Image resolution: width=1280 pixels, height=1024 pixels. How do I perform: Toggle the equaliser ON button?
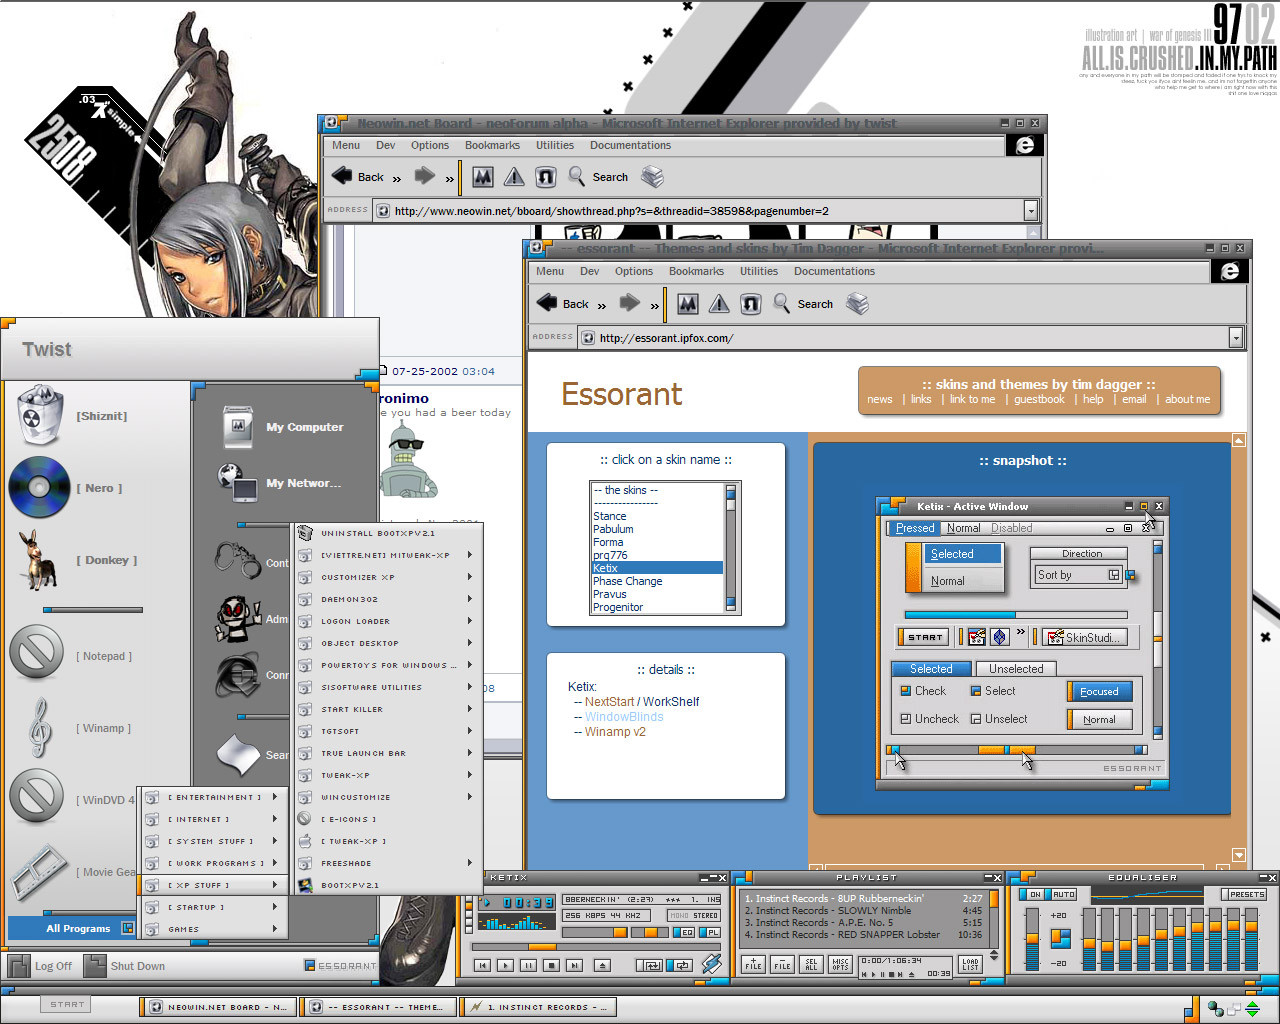tap(1032, 895)
